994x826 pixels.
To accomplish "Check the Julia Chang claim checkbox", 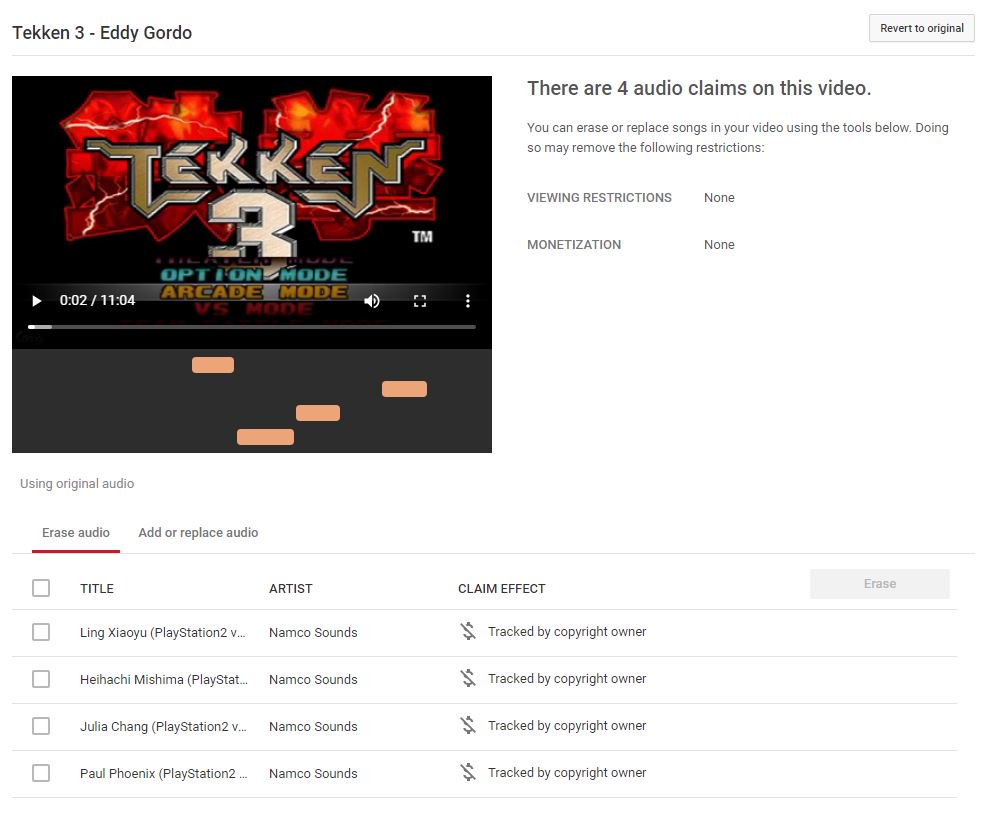I will coord(41,726).
